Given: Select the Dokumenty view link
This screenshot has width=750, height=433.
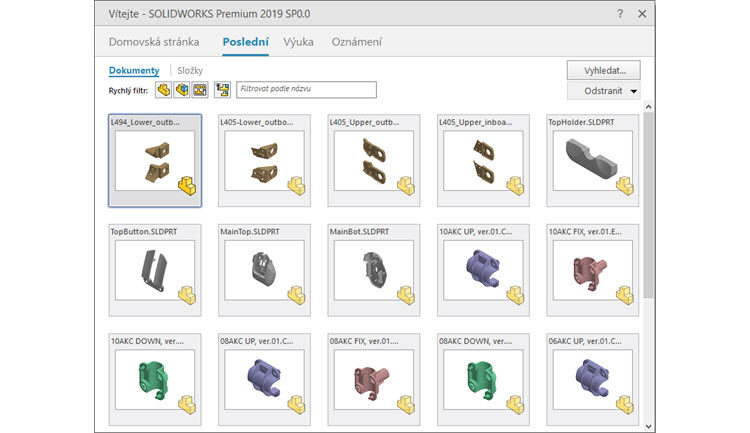Looking at the screenshot, I should tap(134, 70).
